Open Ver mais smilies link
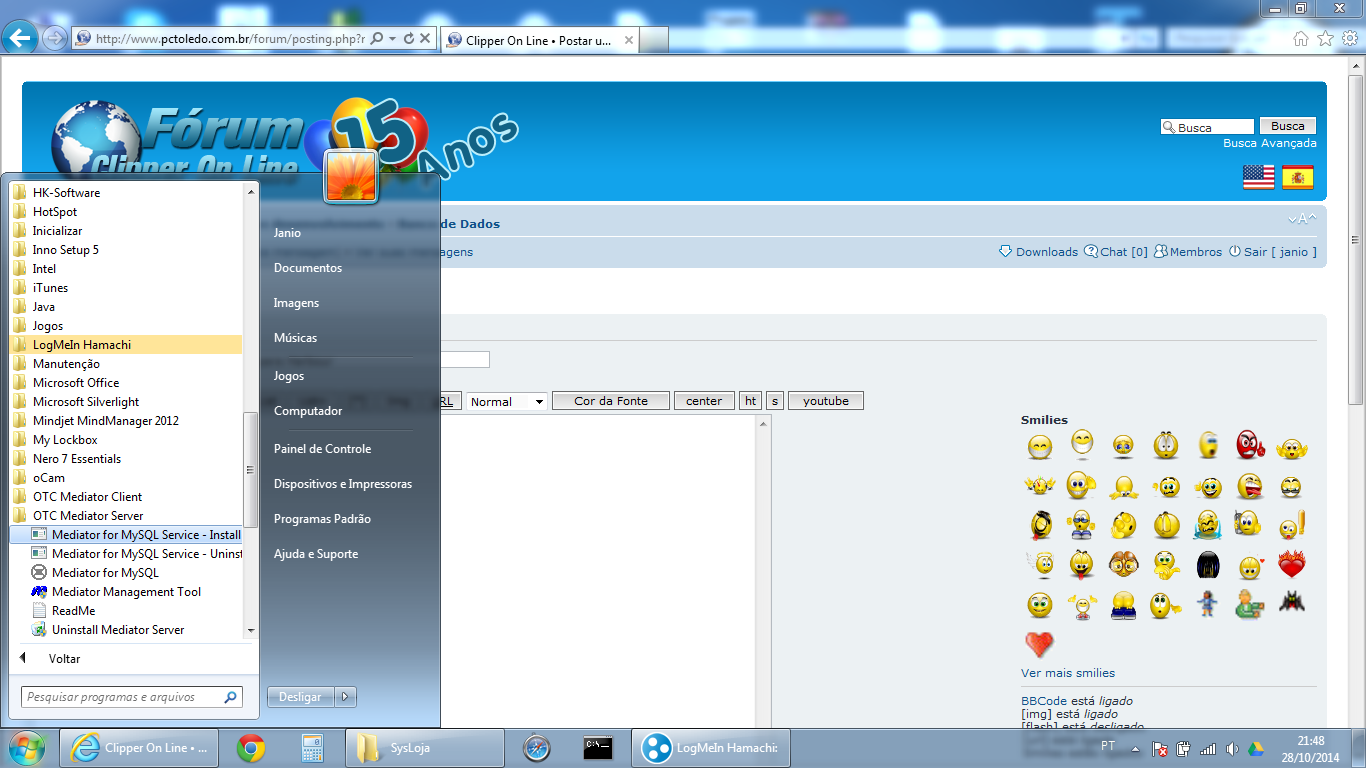Viewport: 1366px width, 768px height. pos(1068,673)
